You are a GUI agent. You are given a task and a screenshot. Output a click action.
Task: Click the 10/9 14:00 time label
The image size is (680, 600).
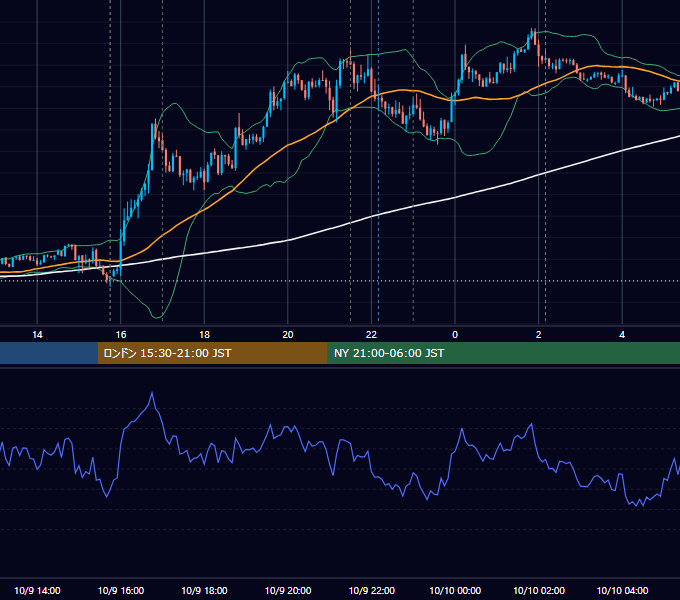[x=37, y=590]
